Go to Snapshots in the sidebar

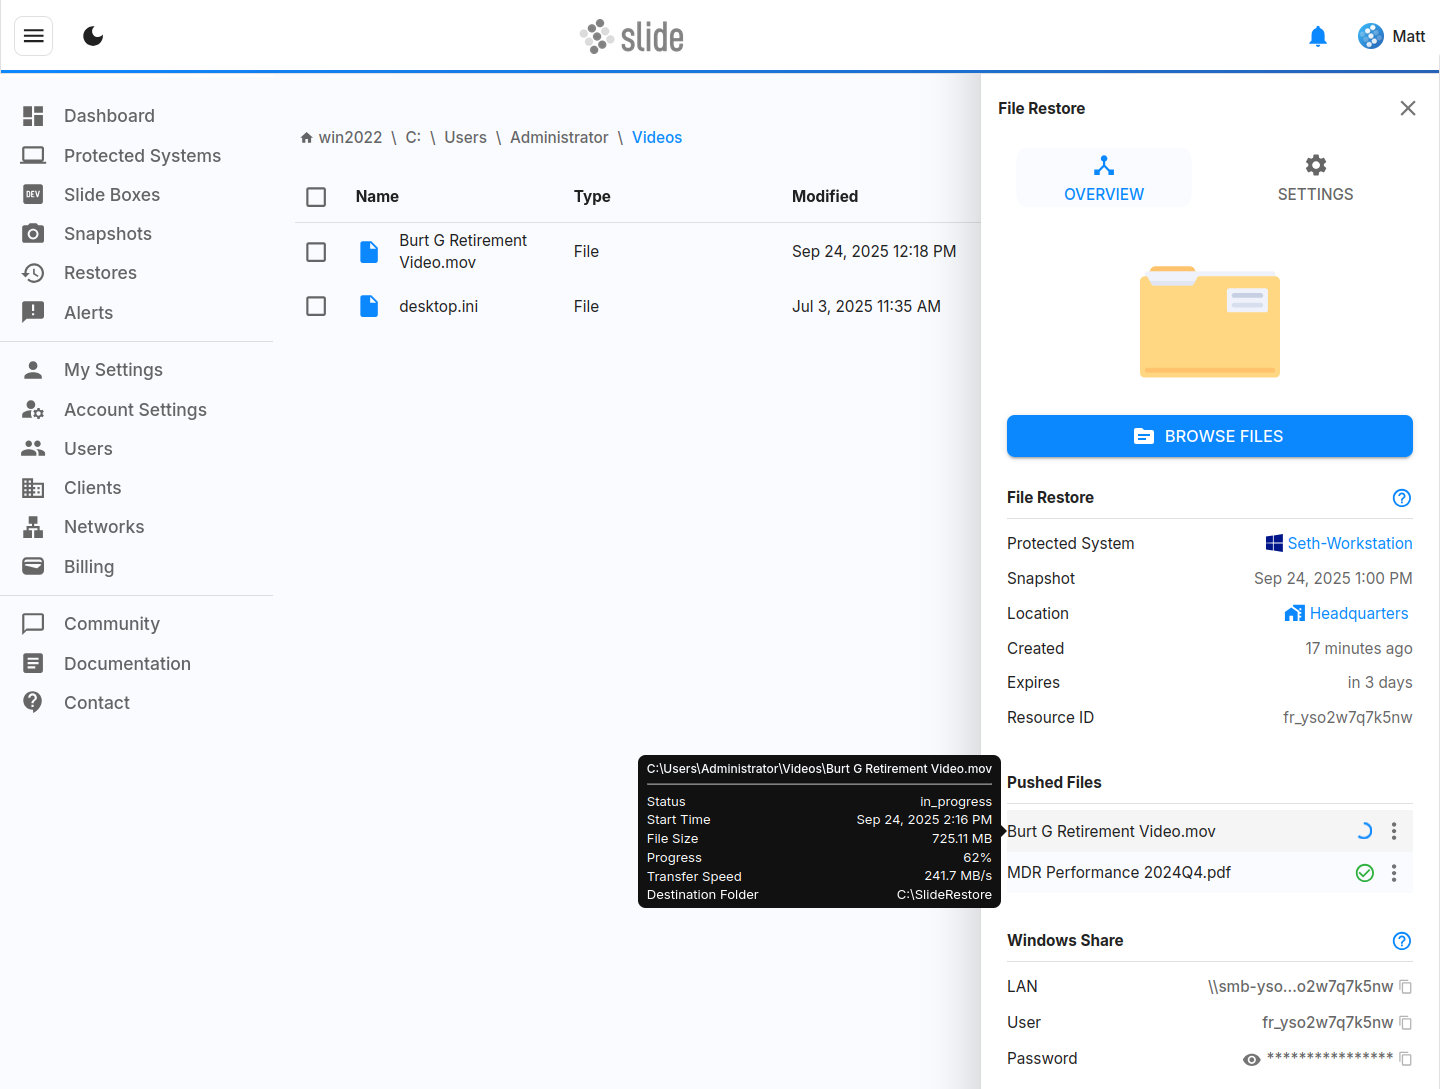coord(107,234)
